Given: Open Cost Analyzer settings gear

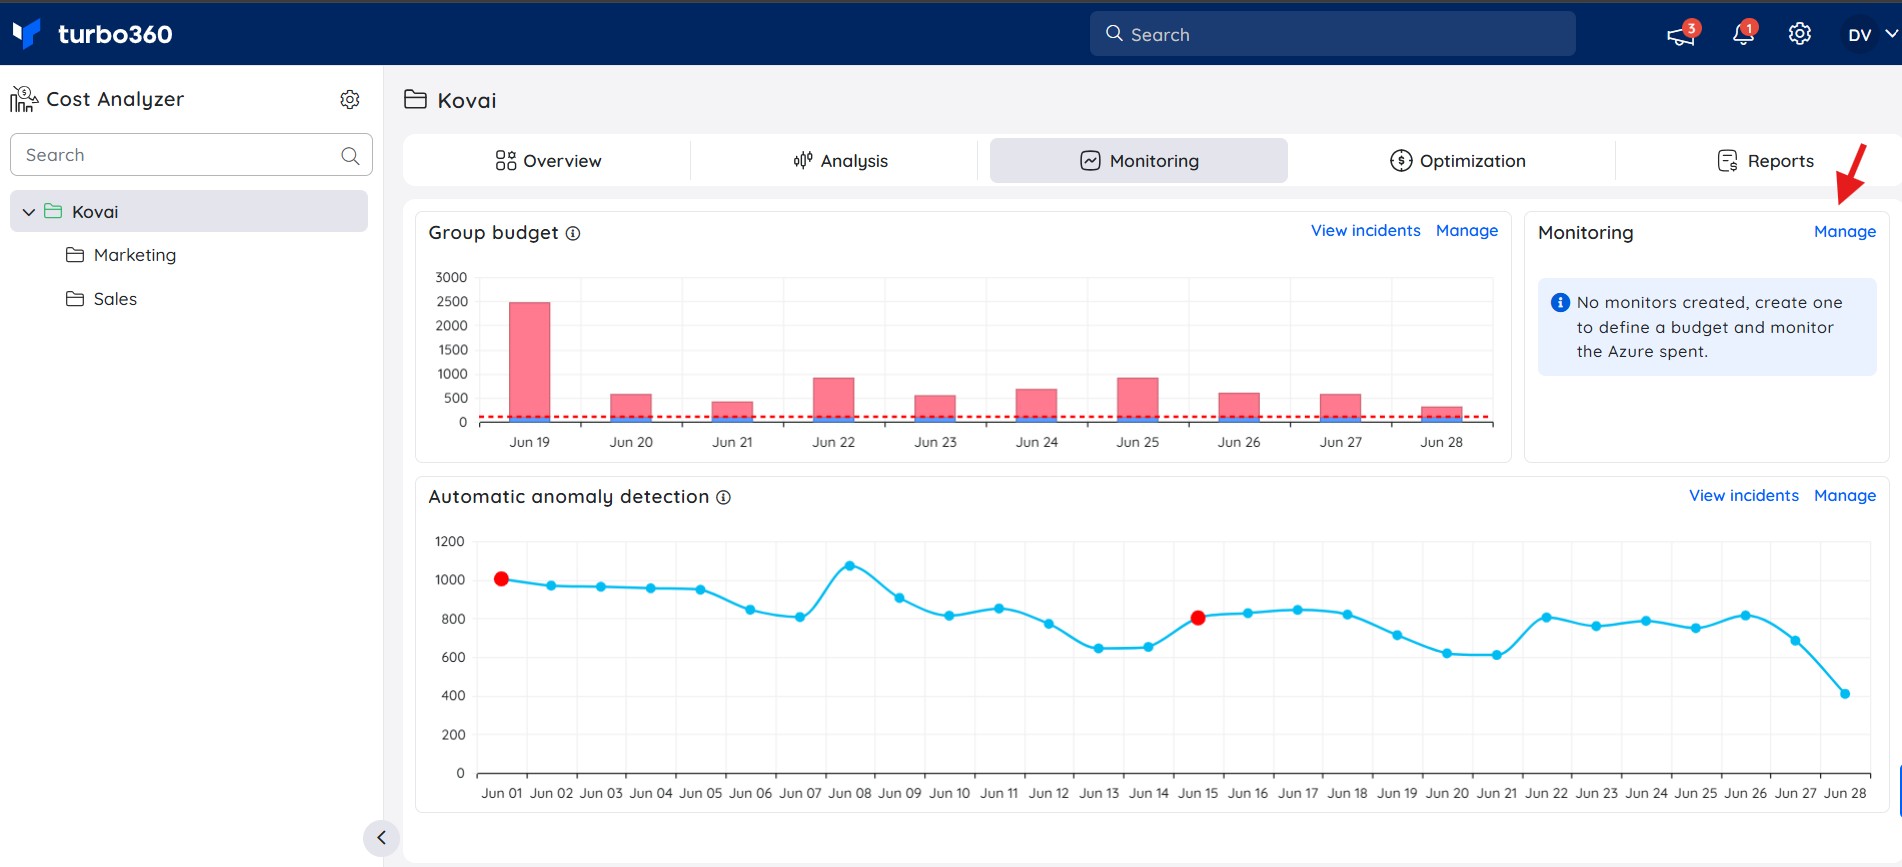Looking at the screenshot, I should [350, 99].
